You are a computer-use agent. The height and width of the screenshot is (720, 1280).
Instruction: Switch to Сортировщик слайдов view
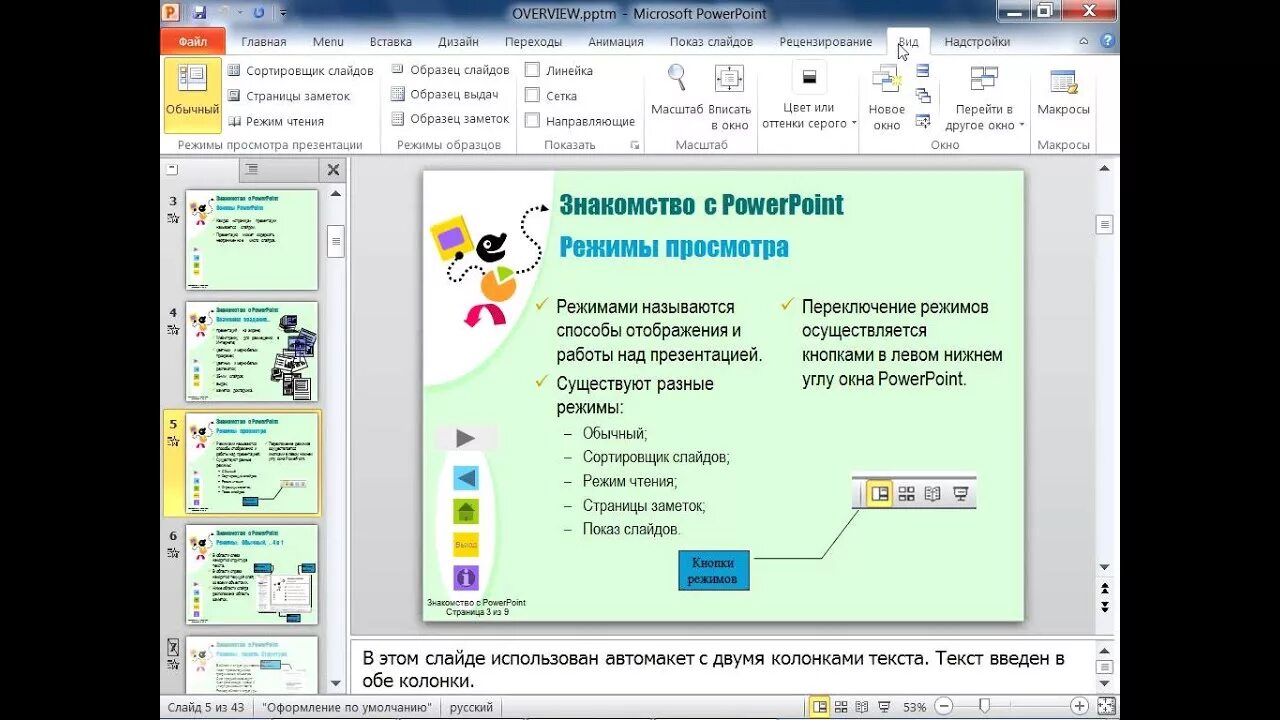pyautogui.click(x=300, y=71)
